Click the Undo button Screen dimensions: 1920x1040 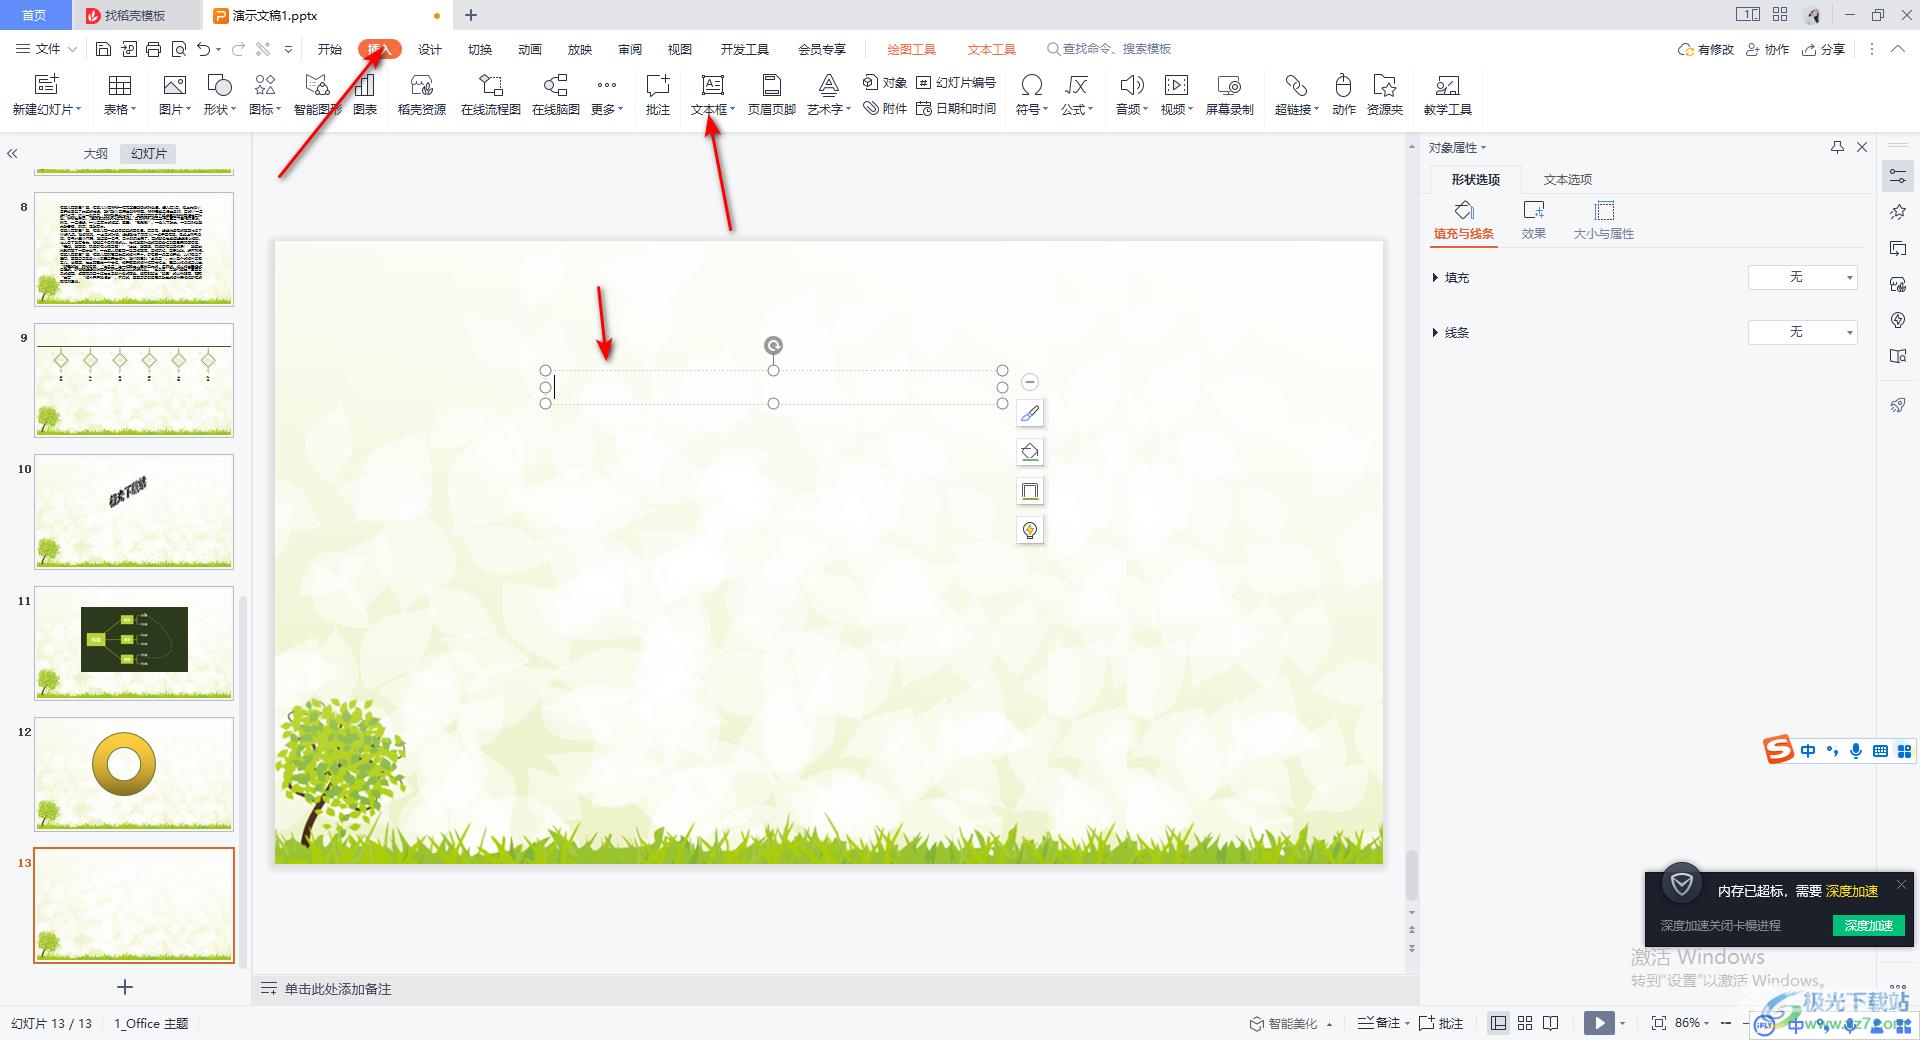pyautogui.click(x=204, y=49)
